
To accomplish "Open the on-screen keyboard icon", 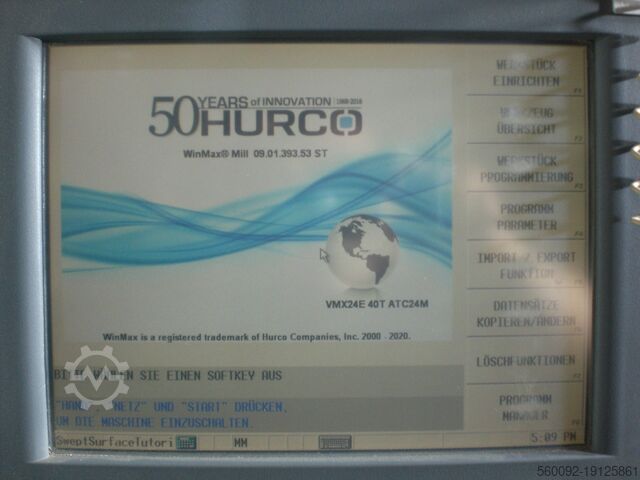I will pyautogui.click(x=334, y=441).
